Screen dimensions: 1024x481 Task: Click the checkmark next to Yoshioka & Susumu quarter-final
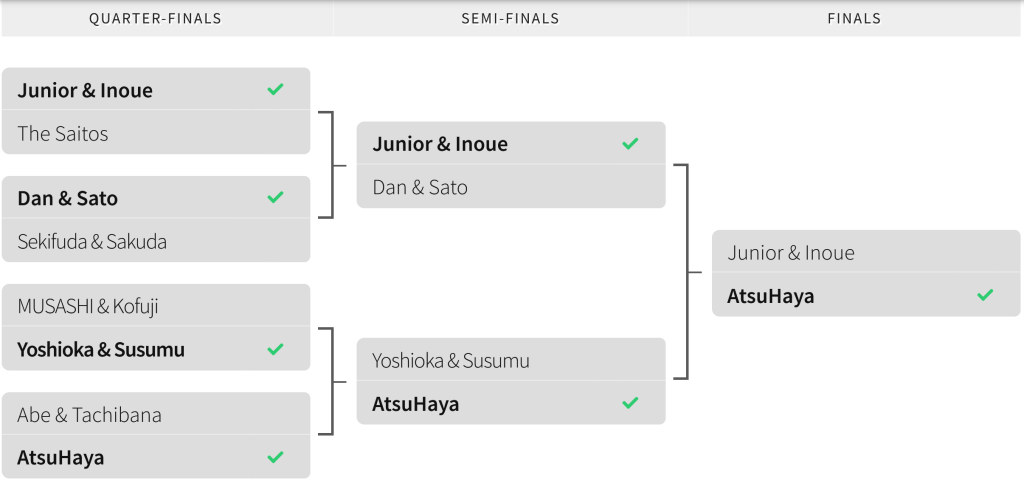[276, 349]
